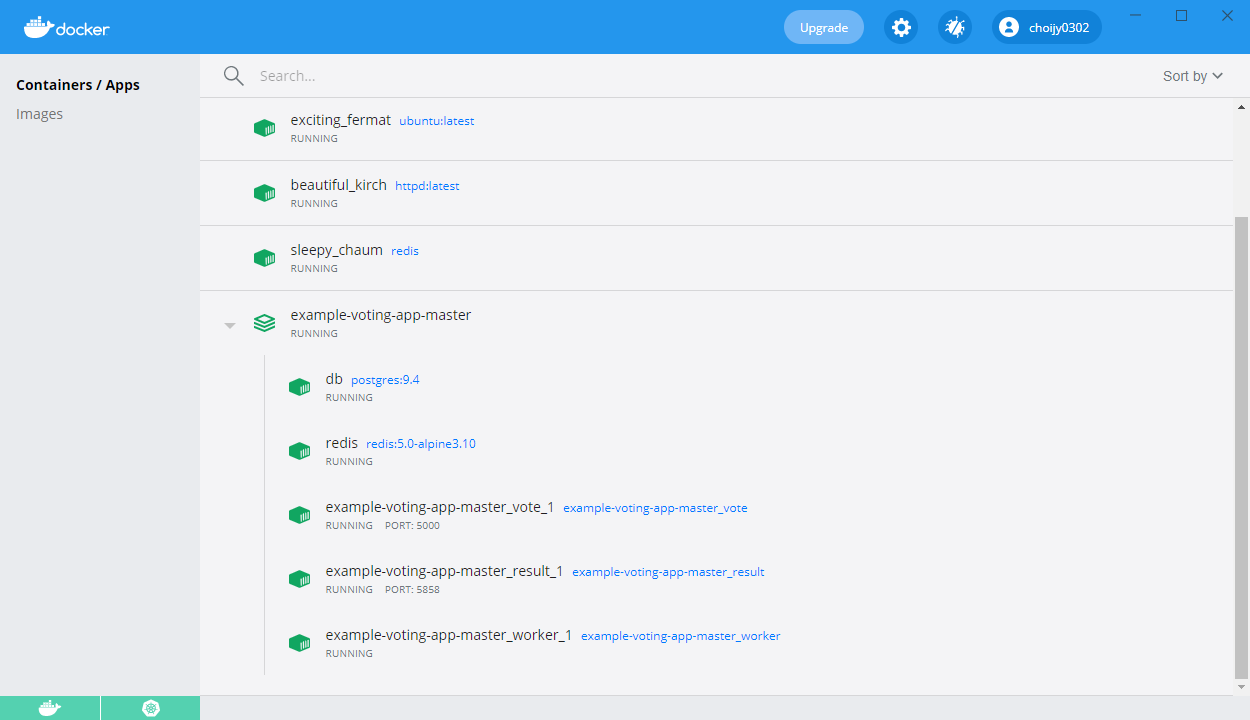Select exciting_fermat container name

[x=341, y=120]
